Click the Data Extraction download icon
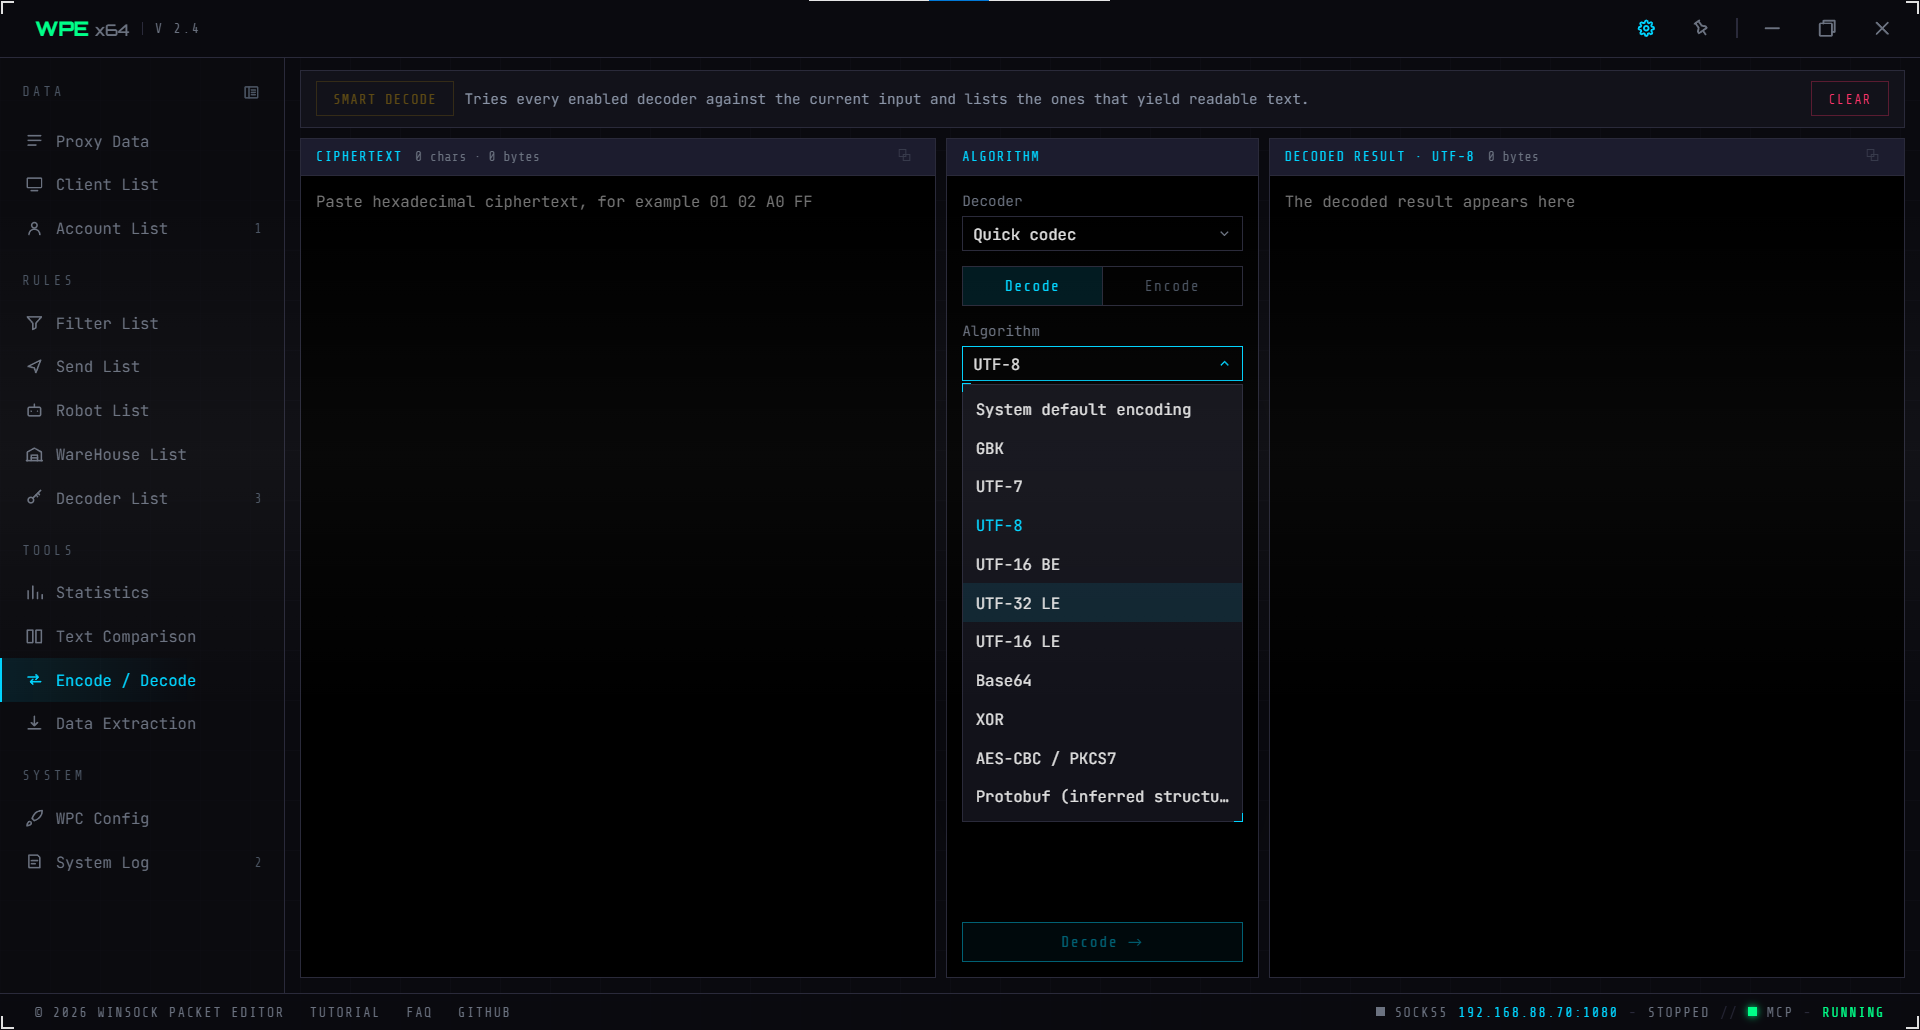Image resolution: width=1920 pixels, height=1030 pixels. point(34,723)
